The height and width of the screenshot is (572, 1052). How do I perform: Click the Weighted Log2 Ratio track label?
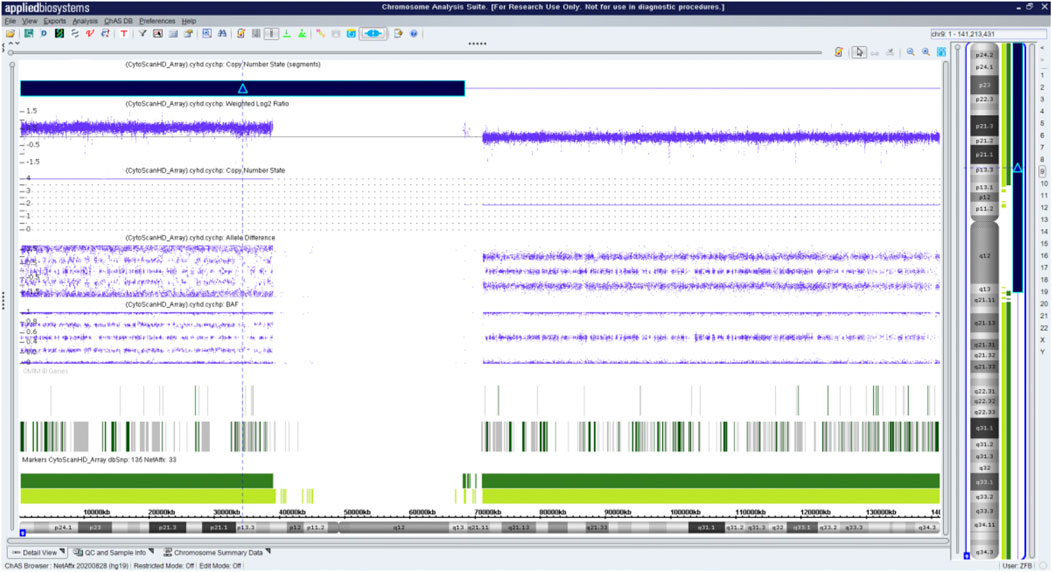[x=207, y=104]
